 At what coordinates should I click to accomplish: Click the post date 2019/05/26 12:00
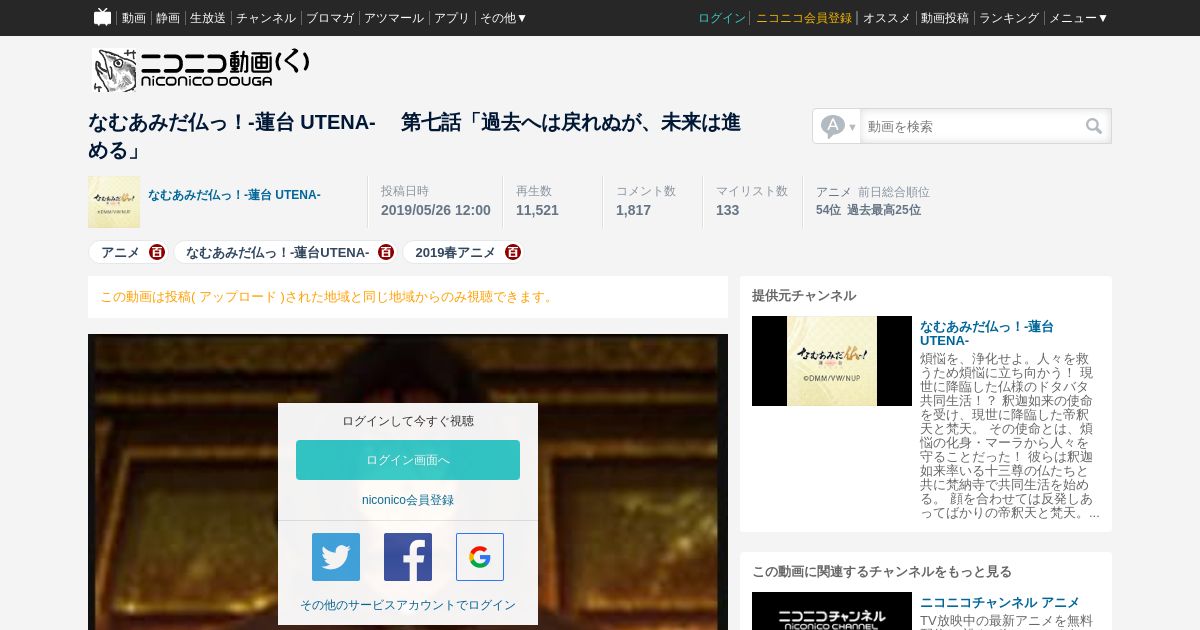click(x=436, y=210)
